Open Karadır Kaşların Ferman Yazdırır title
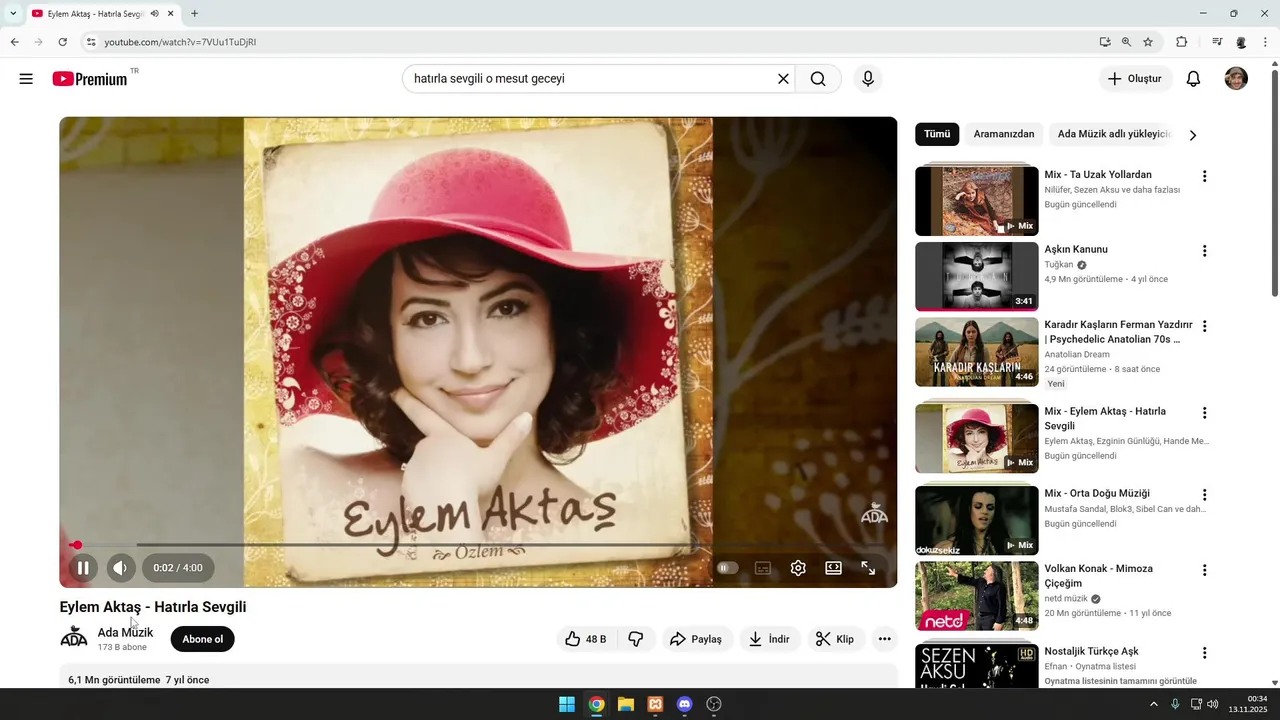Viewport: 1280px width, 720px height. coord(1118,332)
